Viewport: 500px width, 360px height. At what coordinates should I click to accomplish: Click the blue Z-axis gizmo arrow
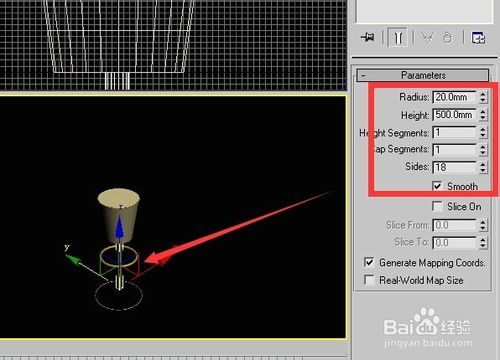119,227
